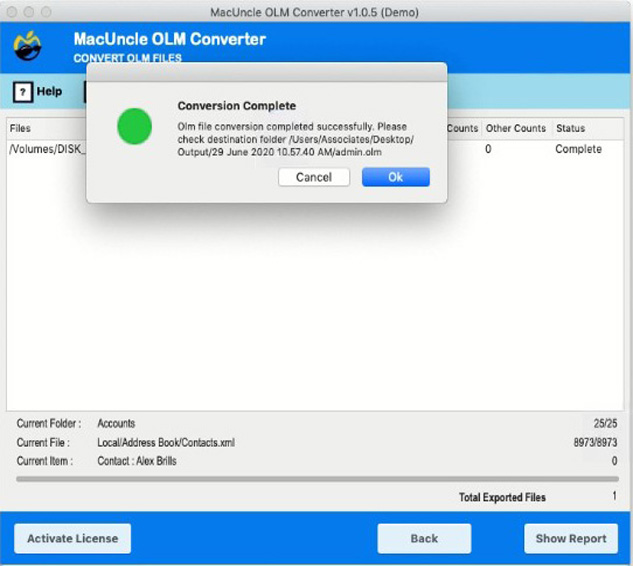The image size is (633, 566).
Task: Click the Current Item count 0
Action: (x=614, y=461)
